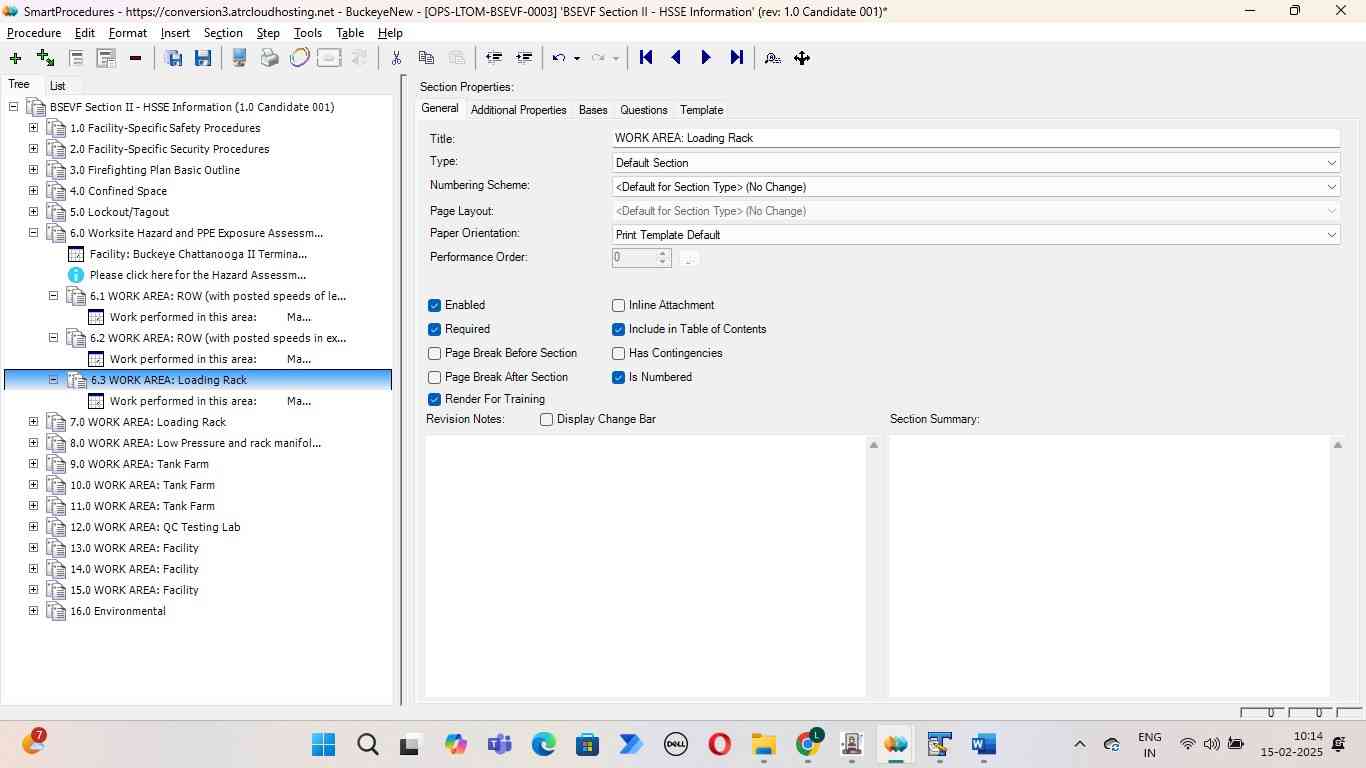This screenshot has height=768, width=1366.
Task: Check the Has Contingencies checkbox
Action: (618, 353)
